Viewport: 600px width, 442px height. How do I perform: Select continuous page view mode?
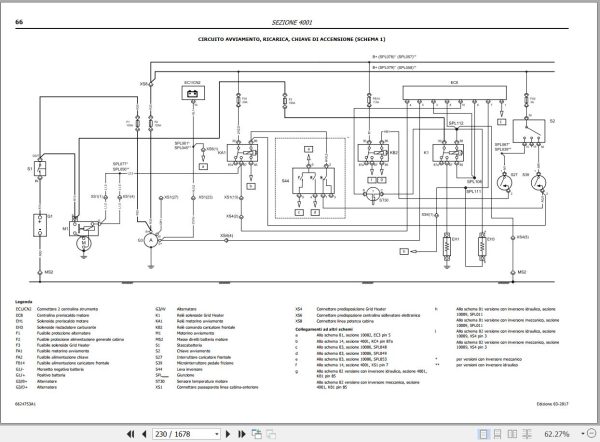click(497, 434)
